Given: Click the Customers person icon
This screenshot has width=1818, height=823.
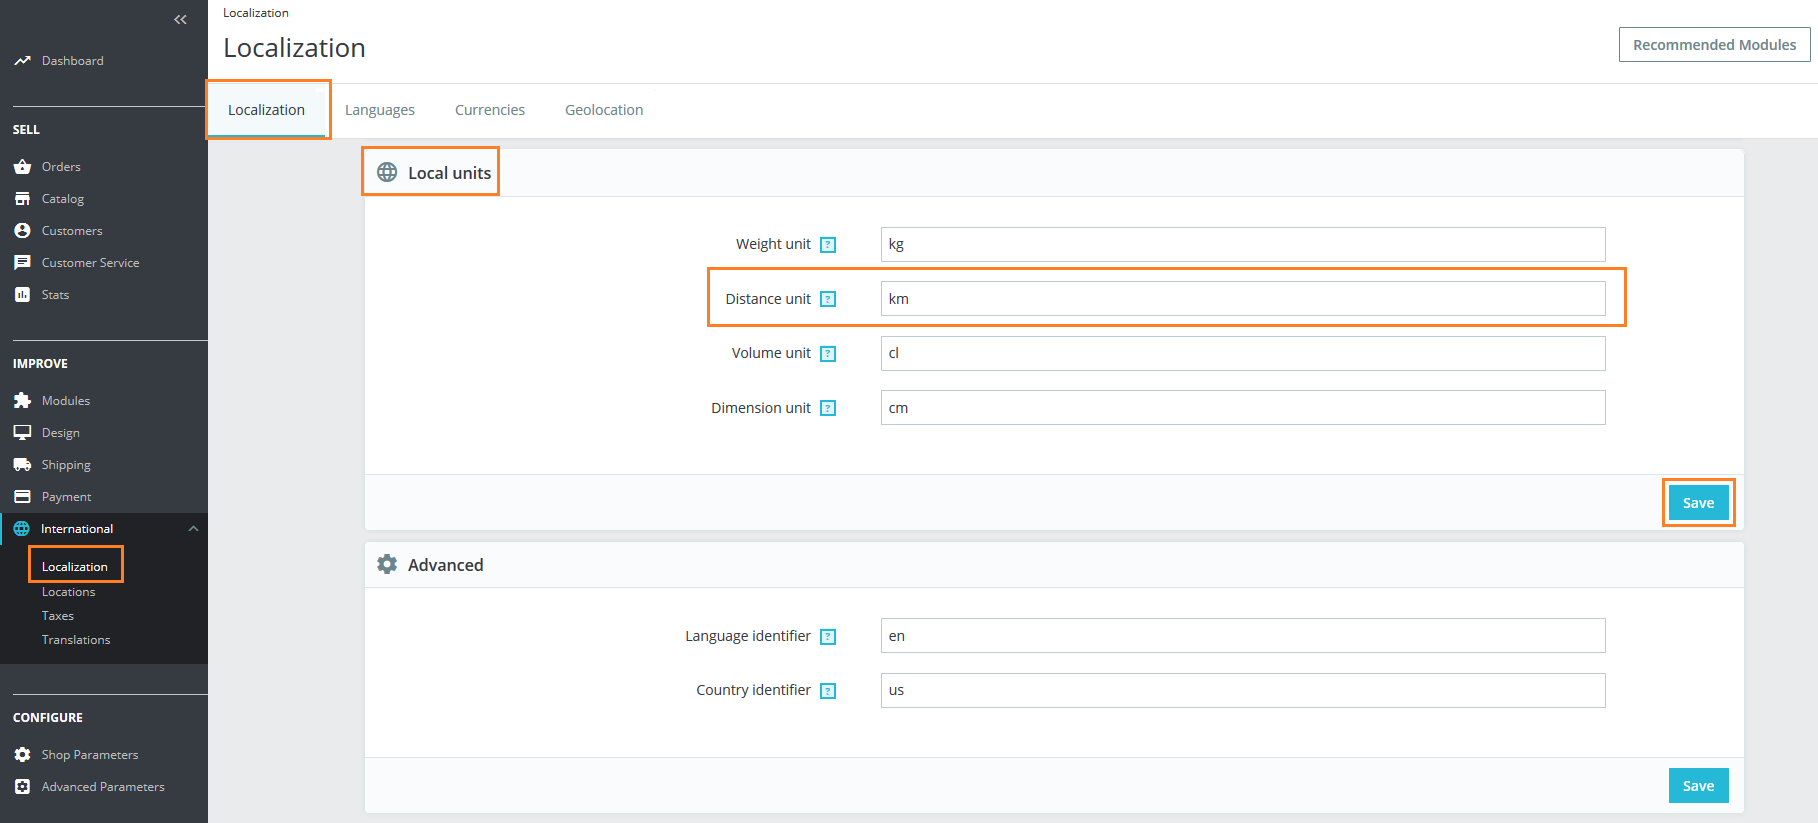Looking at the screenshot, I should point(22,231).
